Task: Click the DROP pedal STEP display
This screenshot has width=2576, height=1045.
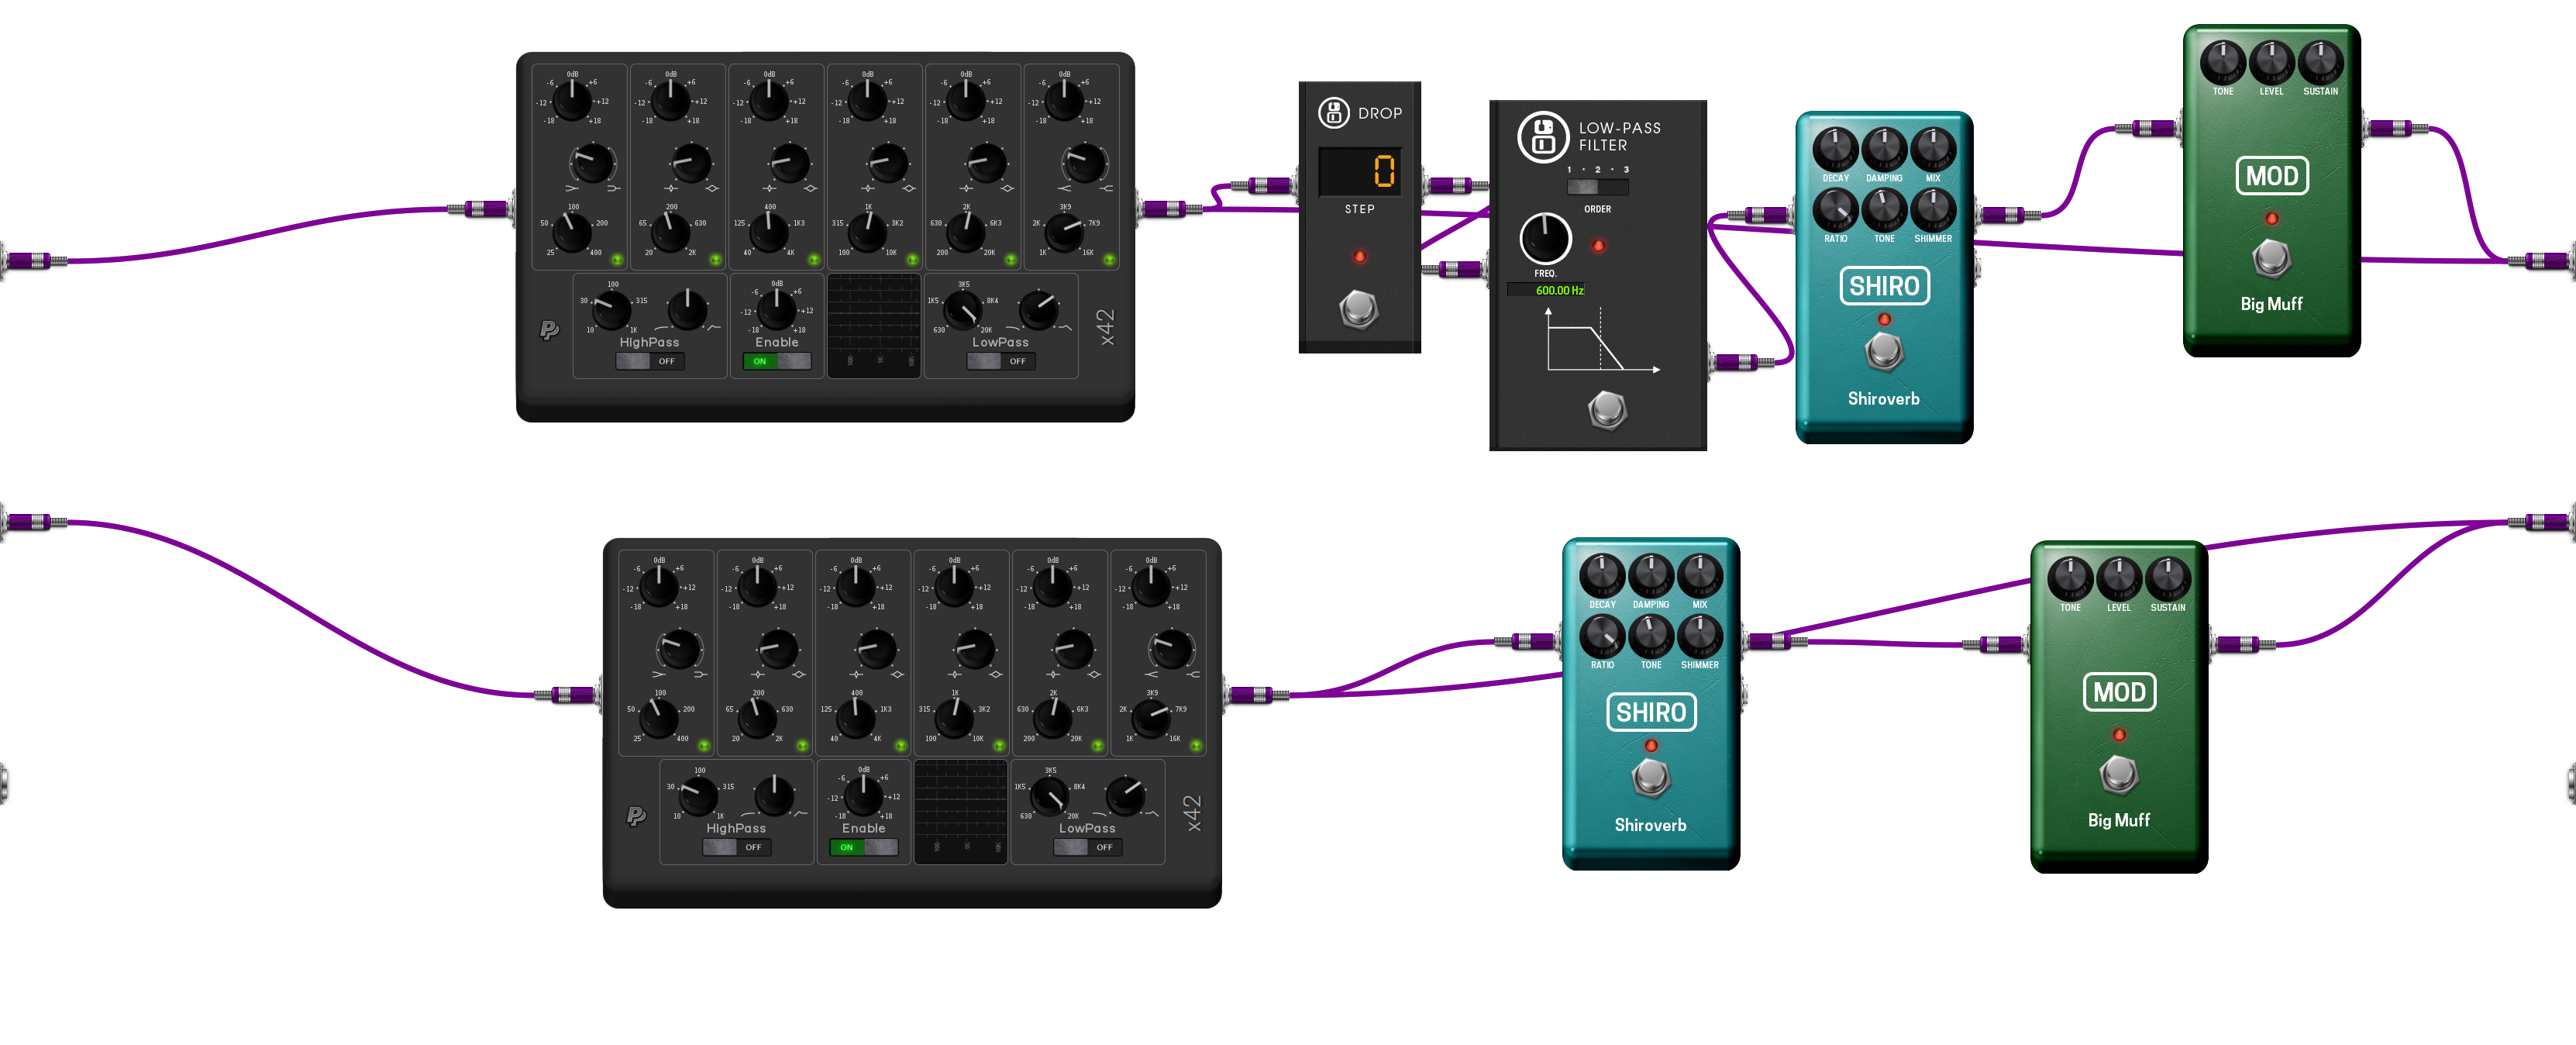Action: [x=1359, y=172]
